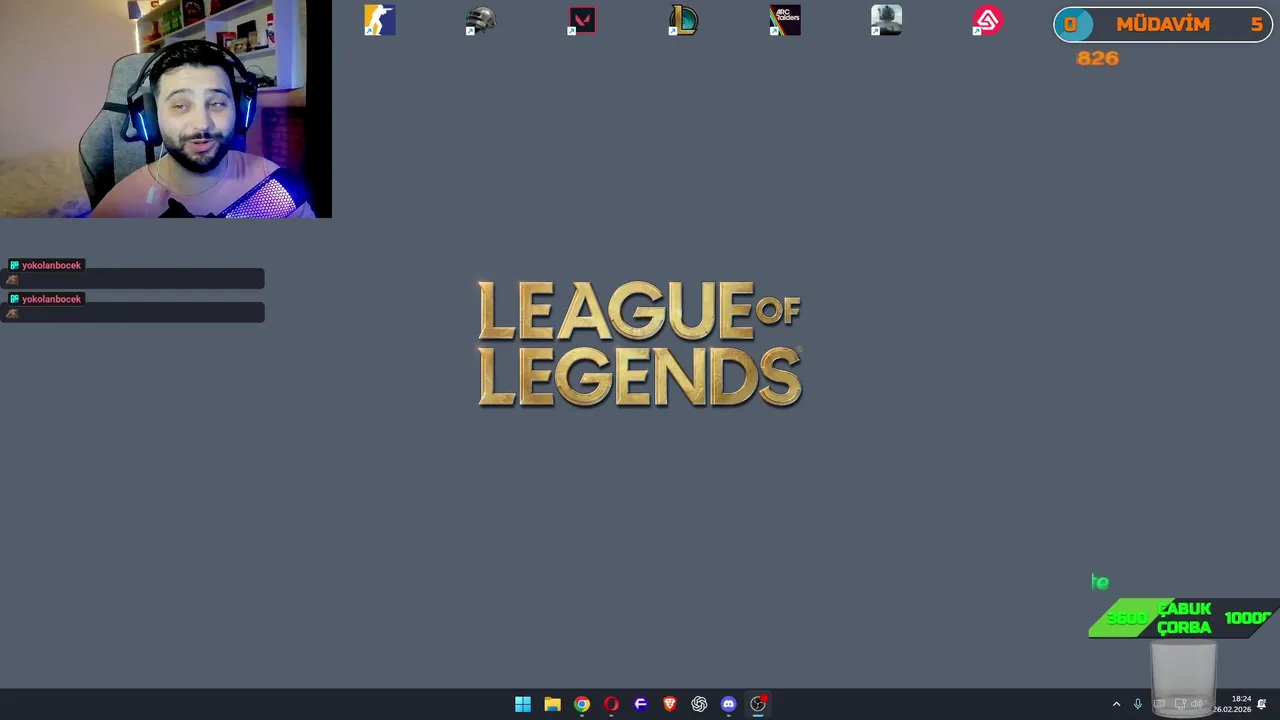Image resolution: width=1280 pixels, height=720 pixels.
Task: Show hidden system tray icons
Action: click(1116, 704)
